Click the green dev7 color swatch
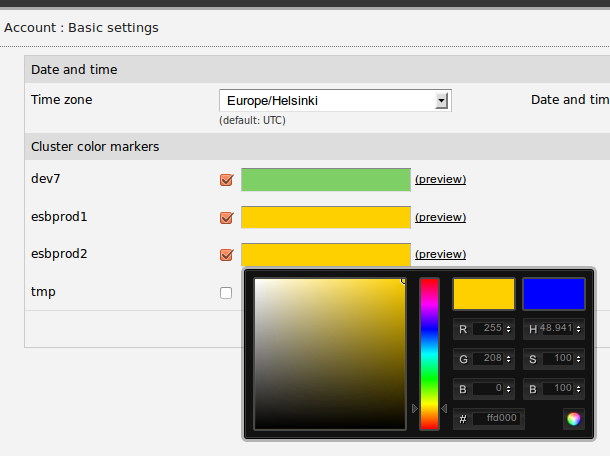Image resolution: width=610 pixels, height=456 pixels. (x=325, y=180)
